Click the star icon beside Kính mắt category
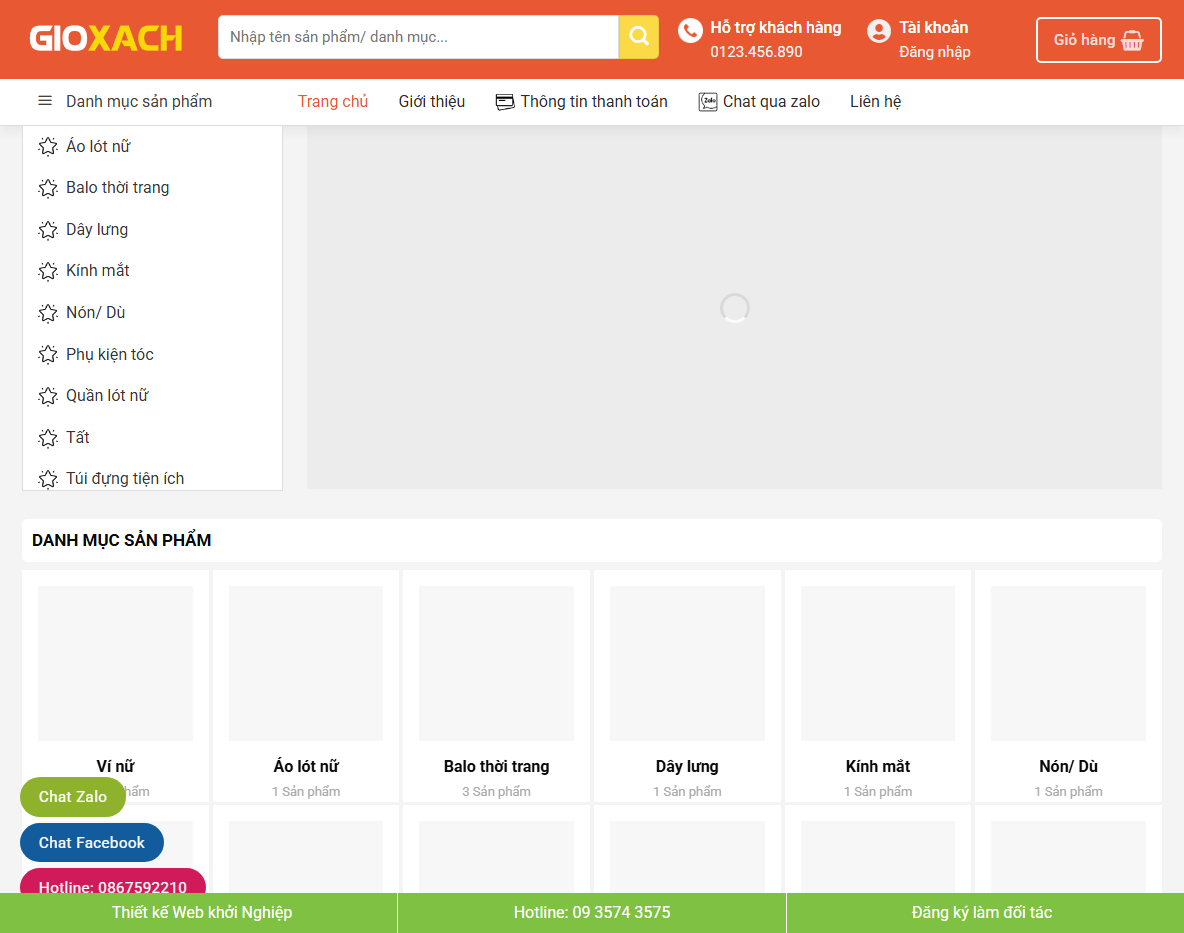The image size is (1184, 933). 47,270
